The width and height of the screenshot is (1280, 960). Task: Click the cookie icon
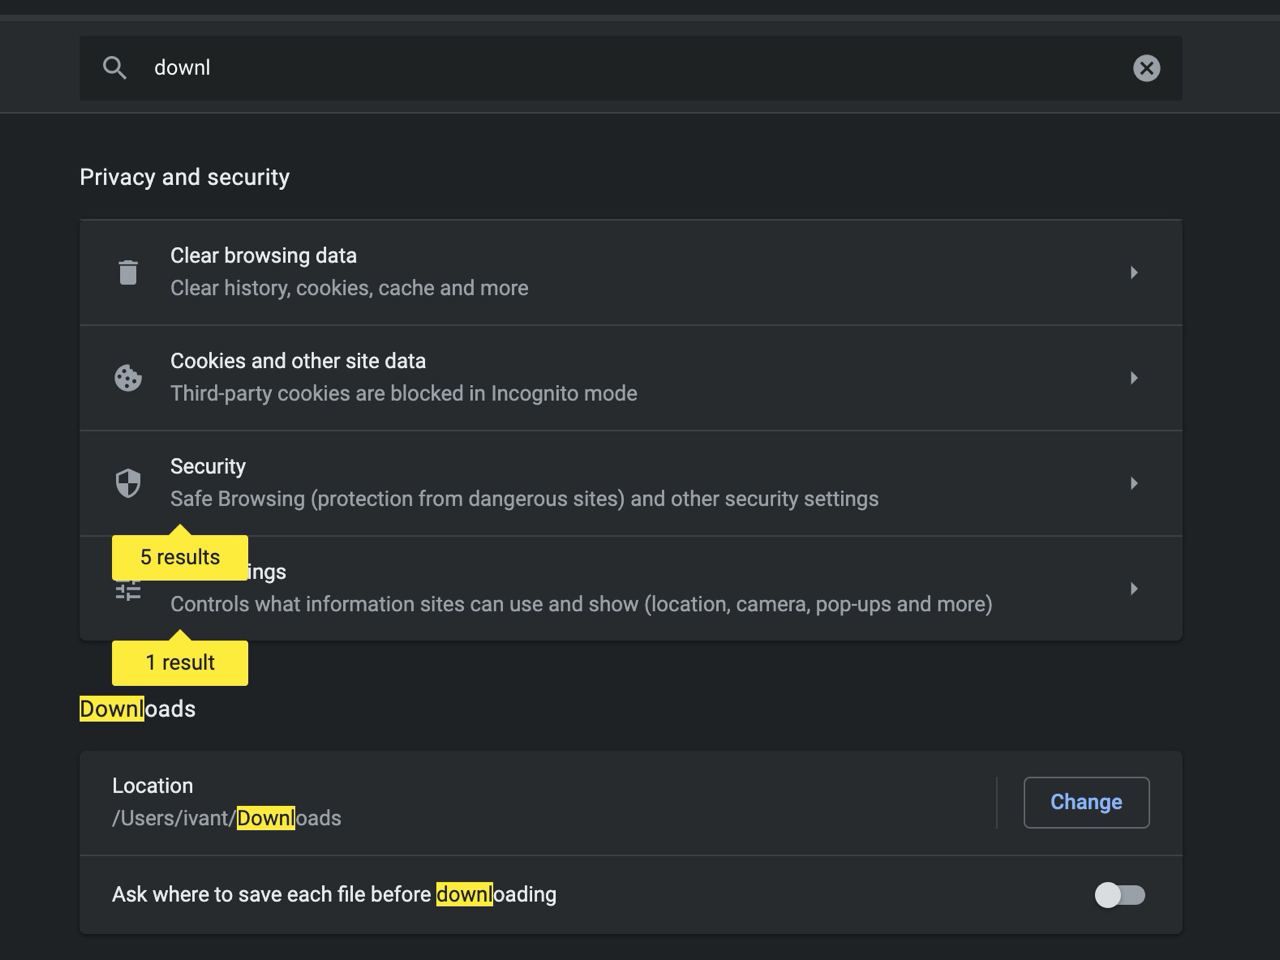click(128, 378)
